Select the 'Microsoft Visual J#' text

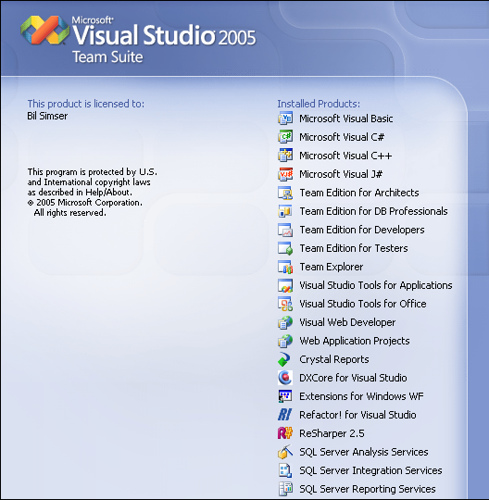pos(341,174)
